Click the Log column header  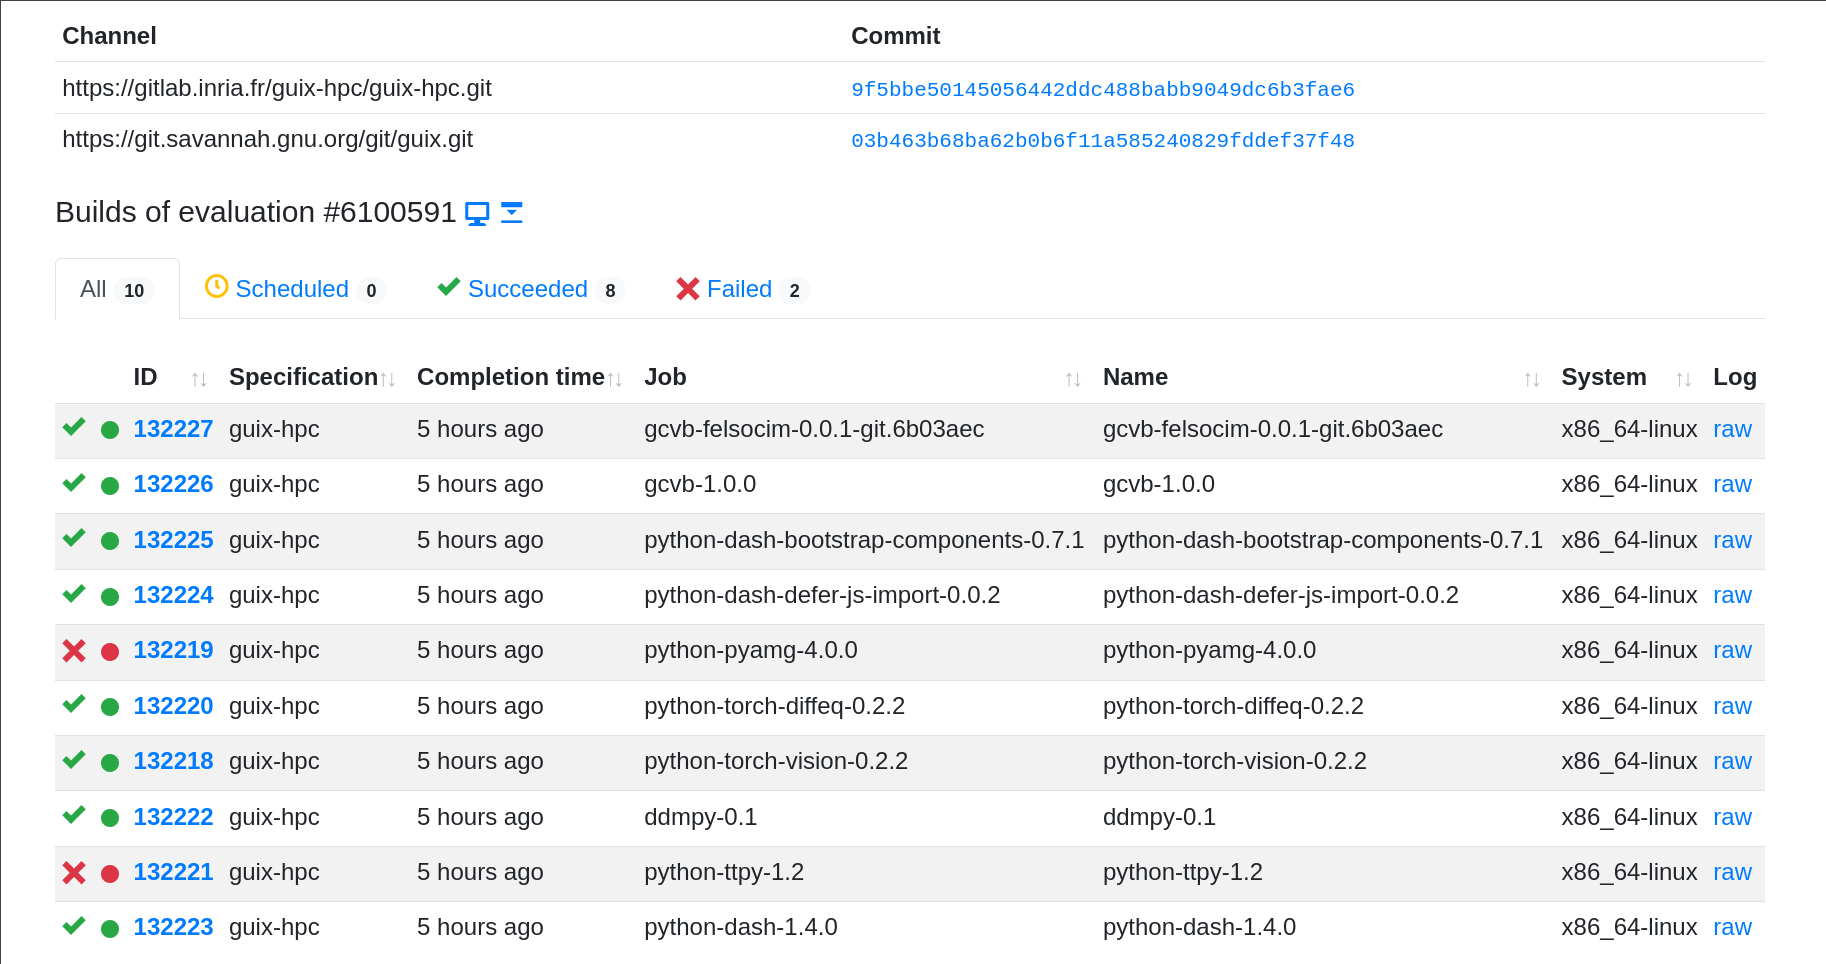[x=1735, y=377]
